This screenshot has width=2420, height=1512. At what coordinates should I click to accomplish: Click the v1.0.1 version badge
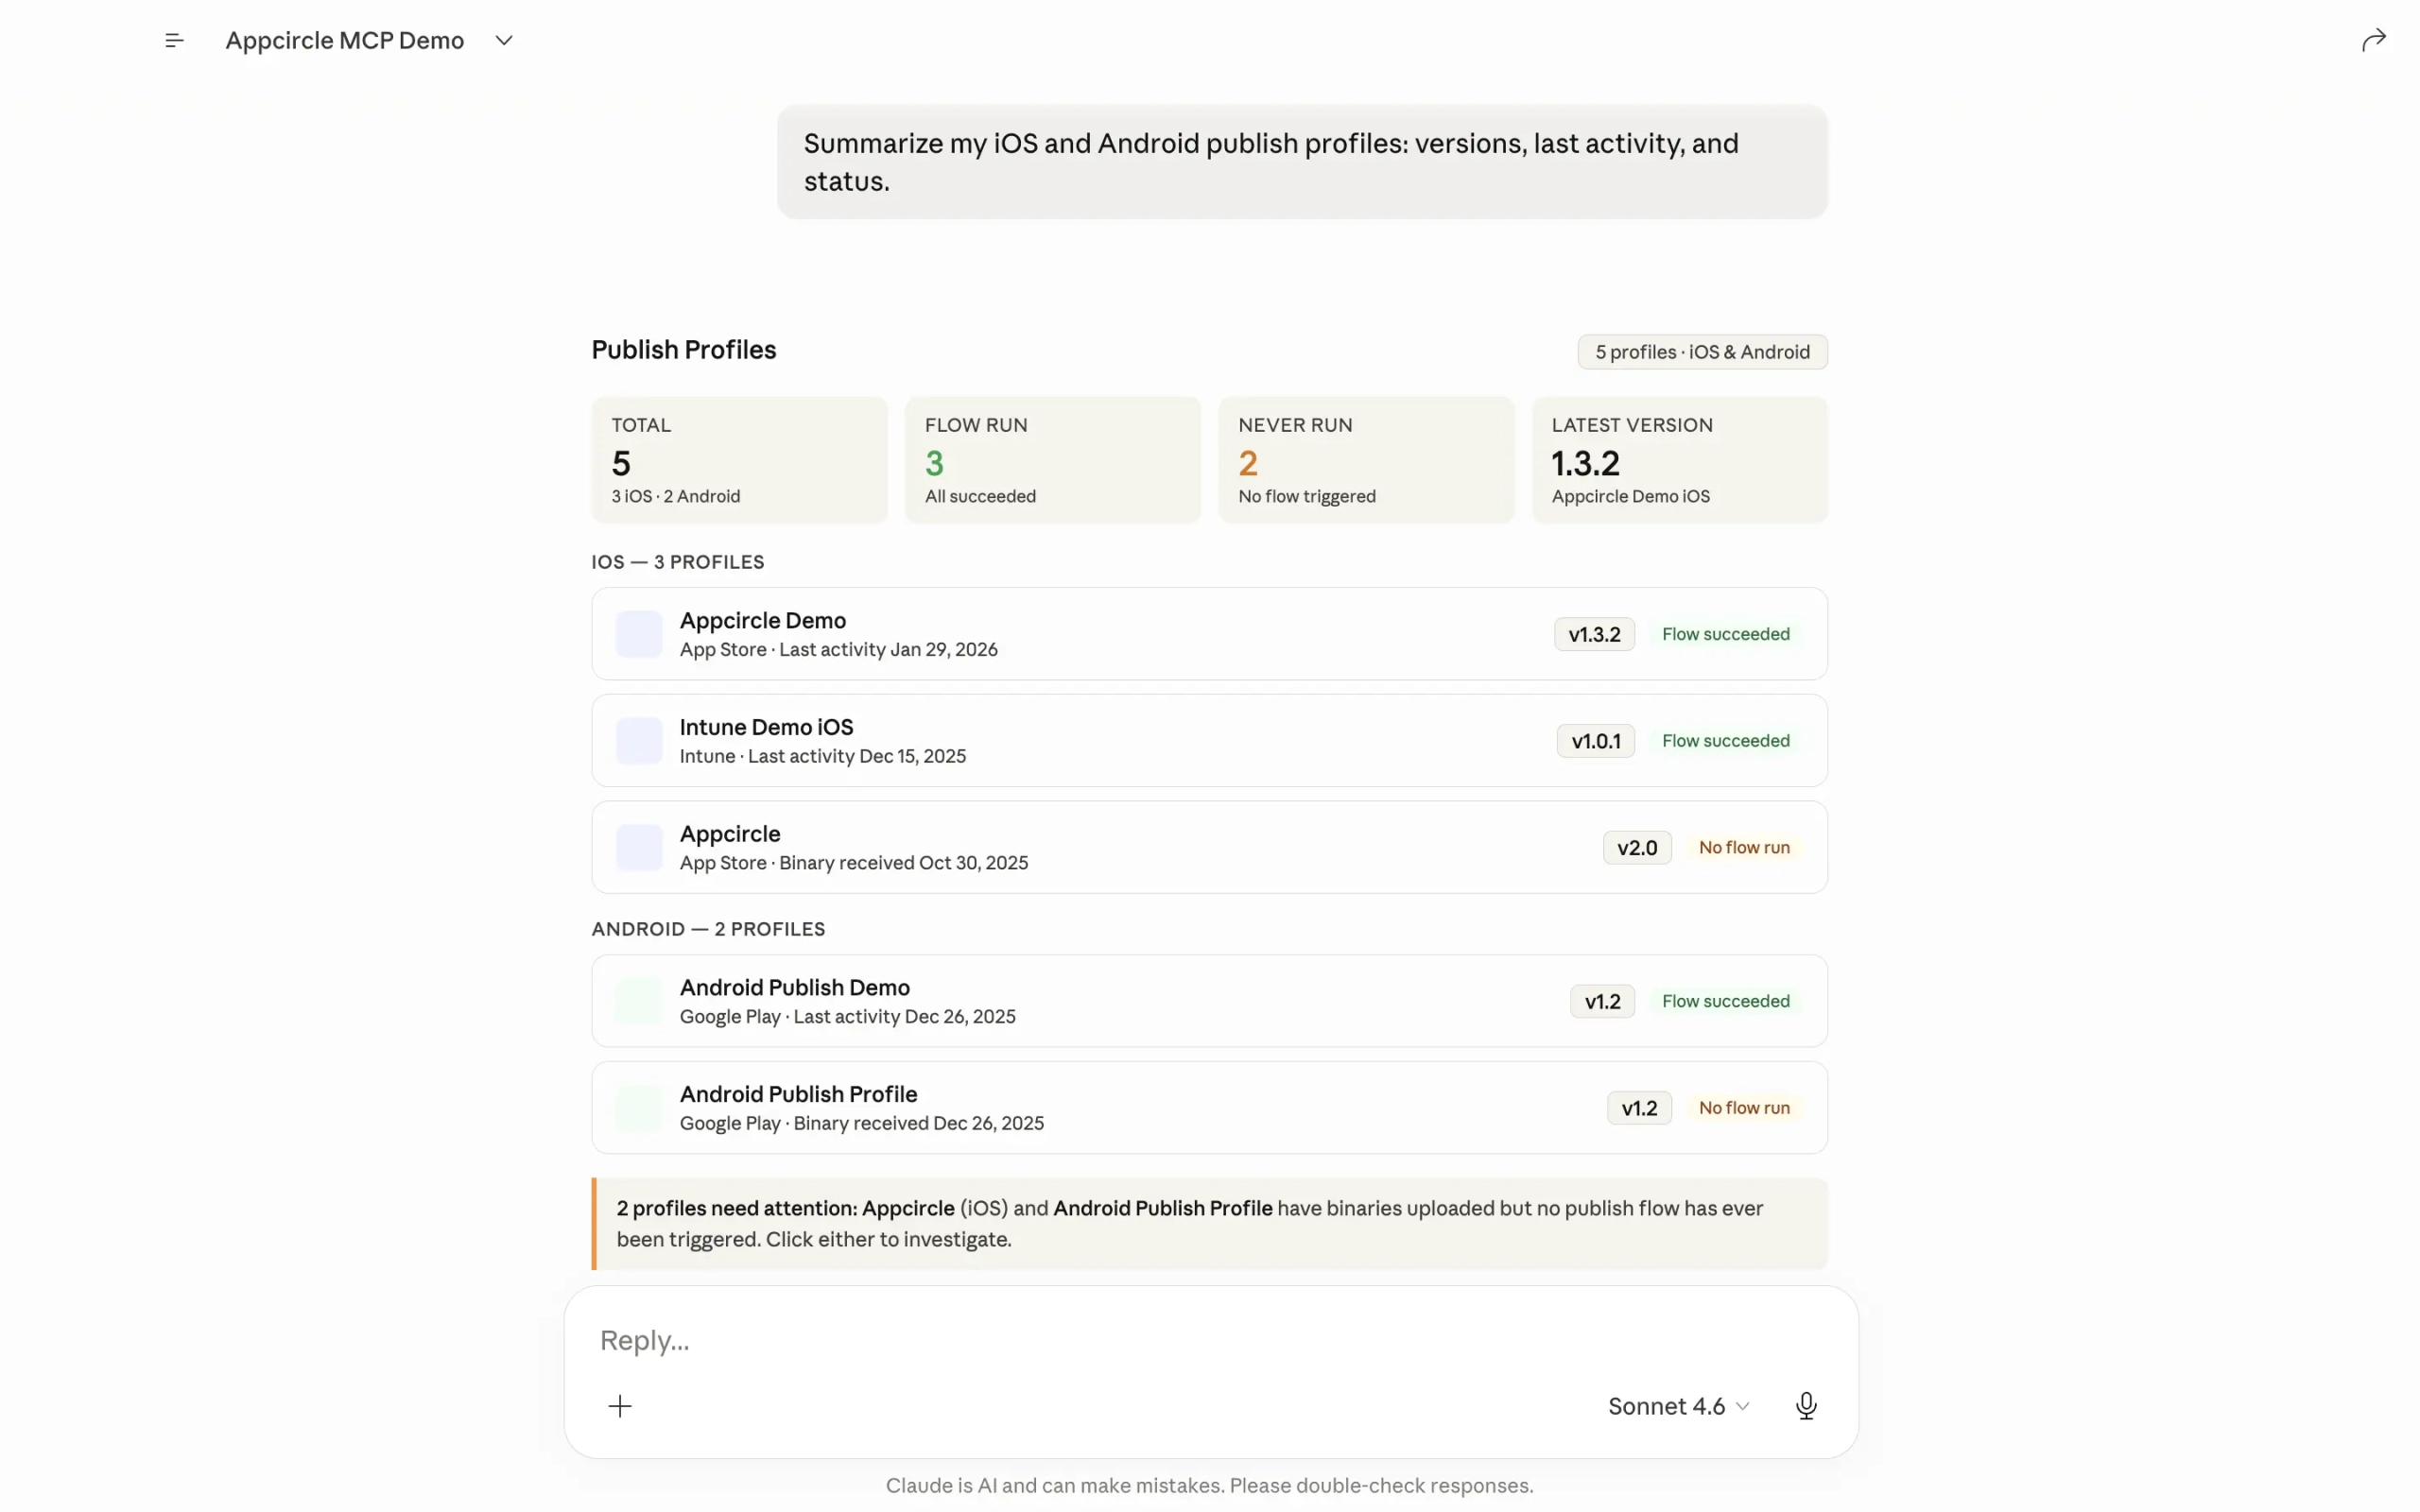[x=1596, y=741]
